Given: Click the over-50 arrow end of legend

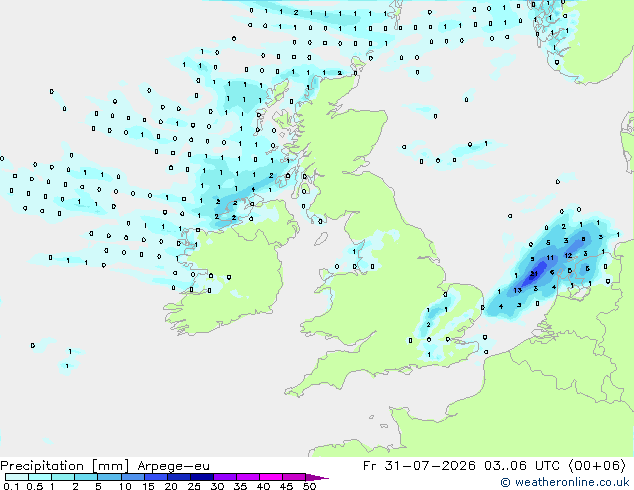Looking at the screenshot, I should pyautogui.click(x=317, y=477).
